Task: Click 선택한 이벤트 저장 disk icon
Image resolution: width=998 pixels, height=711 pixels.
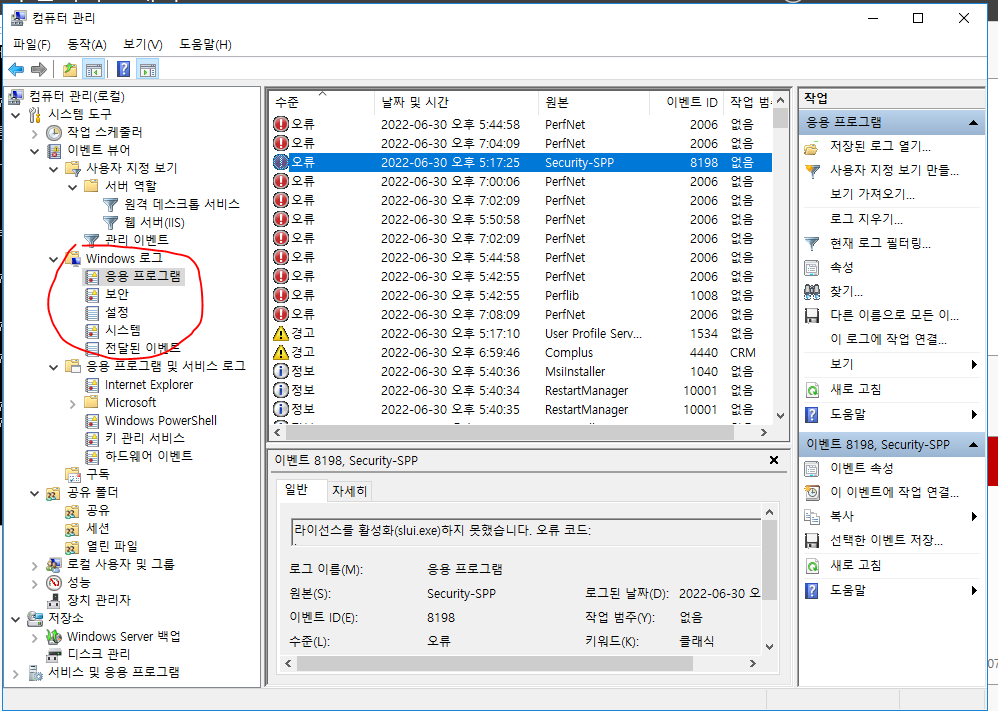Action: (812, 540)
